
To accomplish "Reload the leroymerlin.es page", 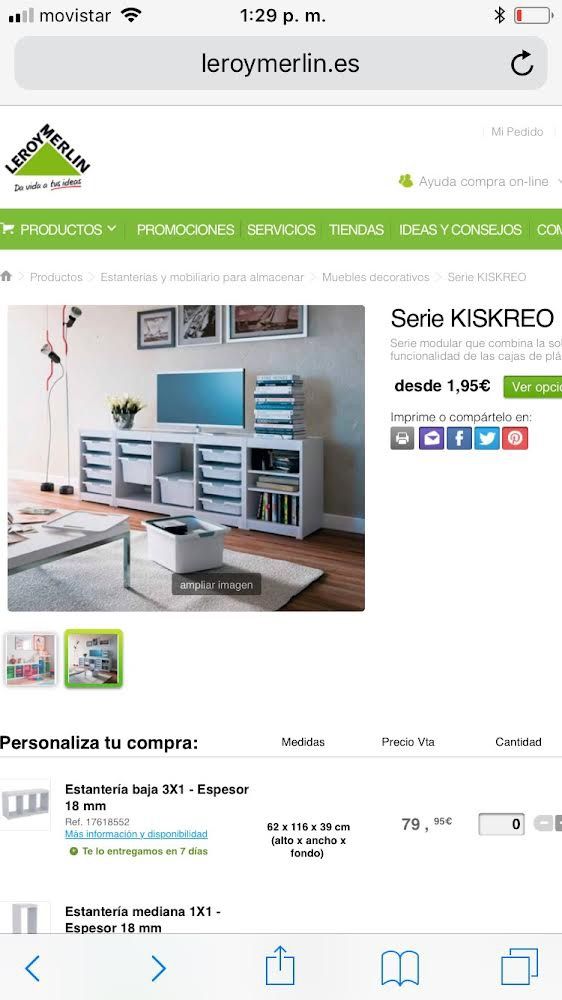I will (x=522, y=63).
